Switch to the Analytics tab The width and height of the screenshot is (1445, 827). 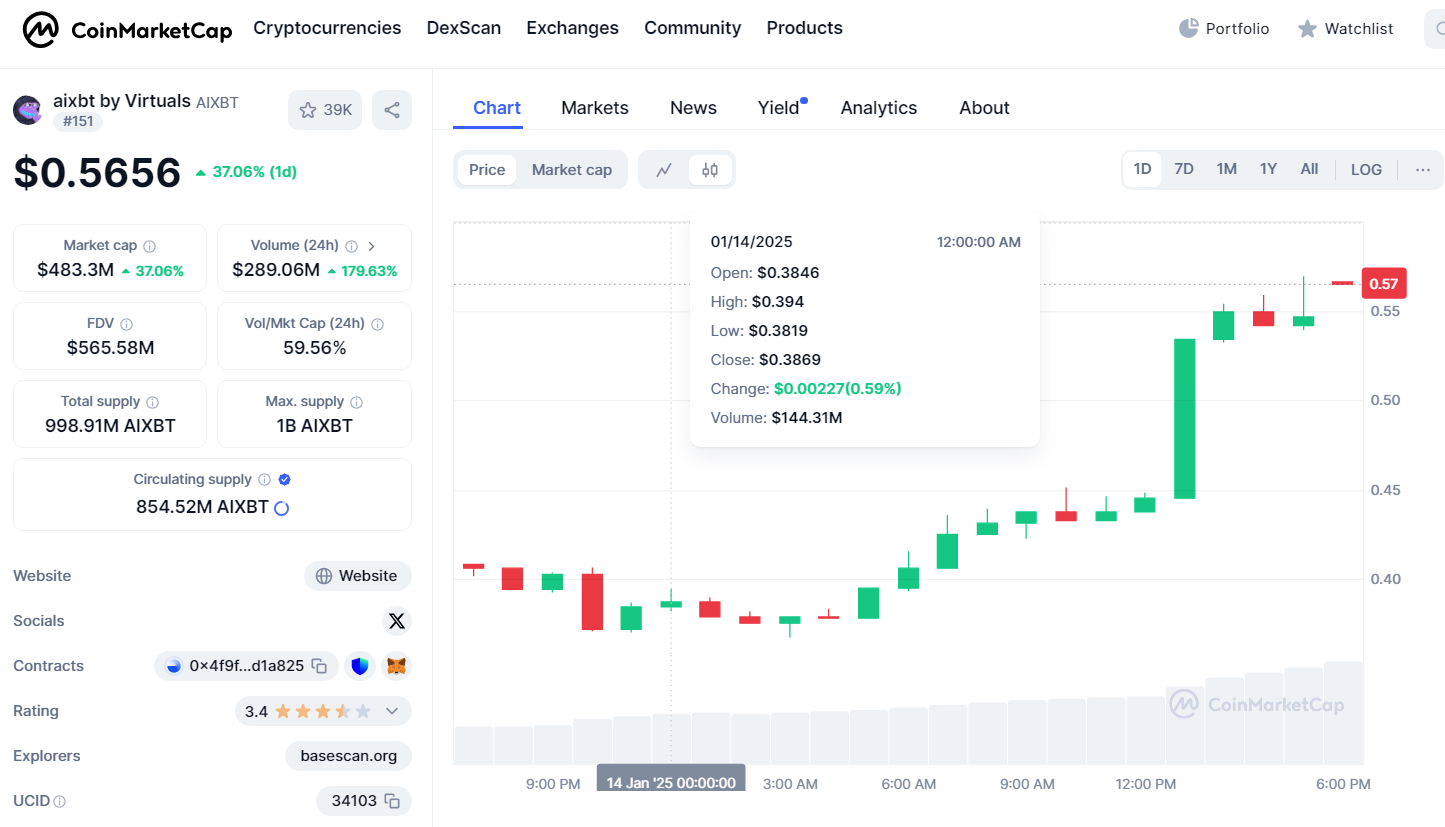click(879, 108)
